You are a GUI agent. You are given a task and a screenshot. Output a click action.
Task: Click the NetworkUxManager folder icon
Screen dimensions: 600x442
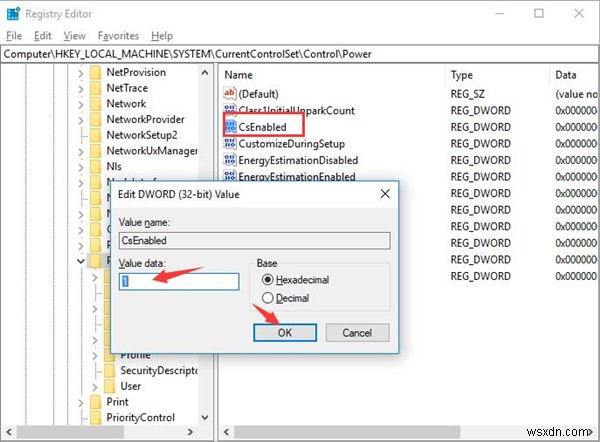tap(95, 151)
